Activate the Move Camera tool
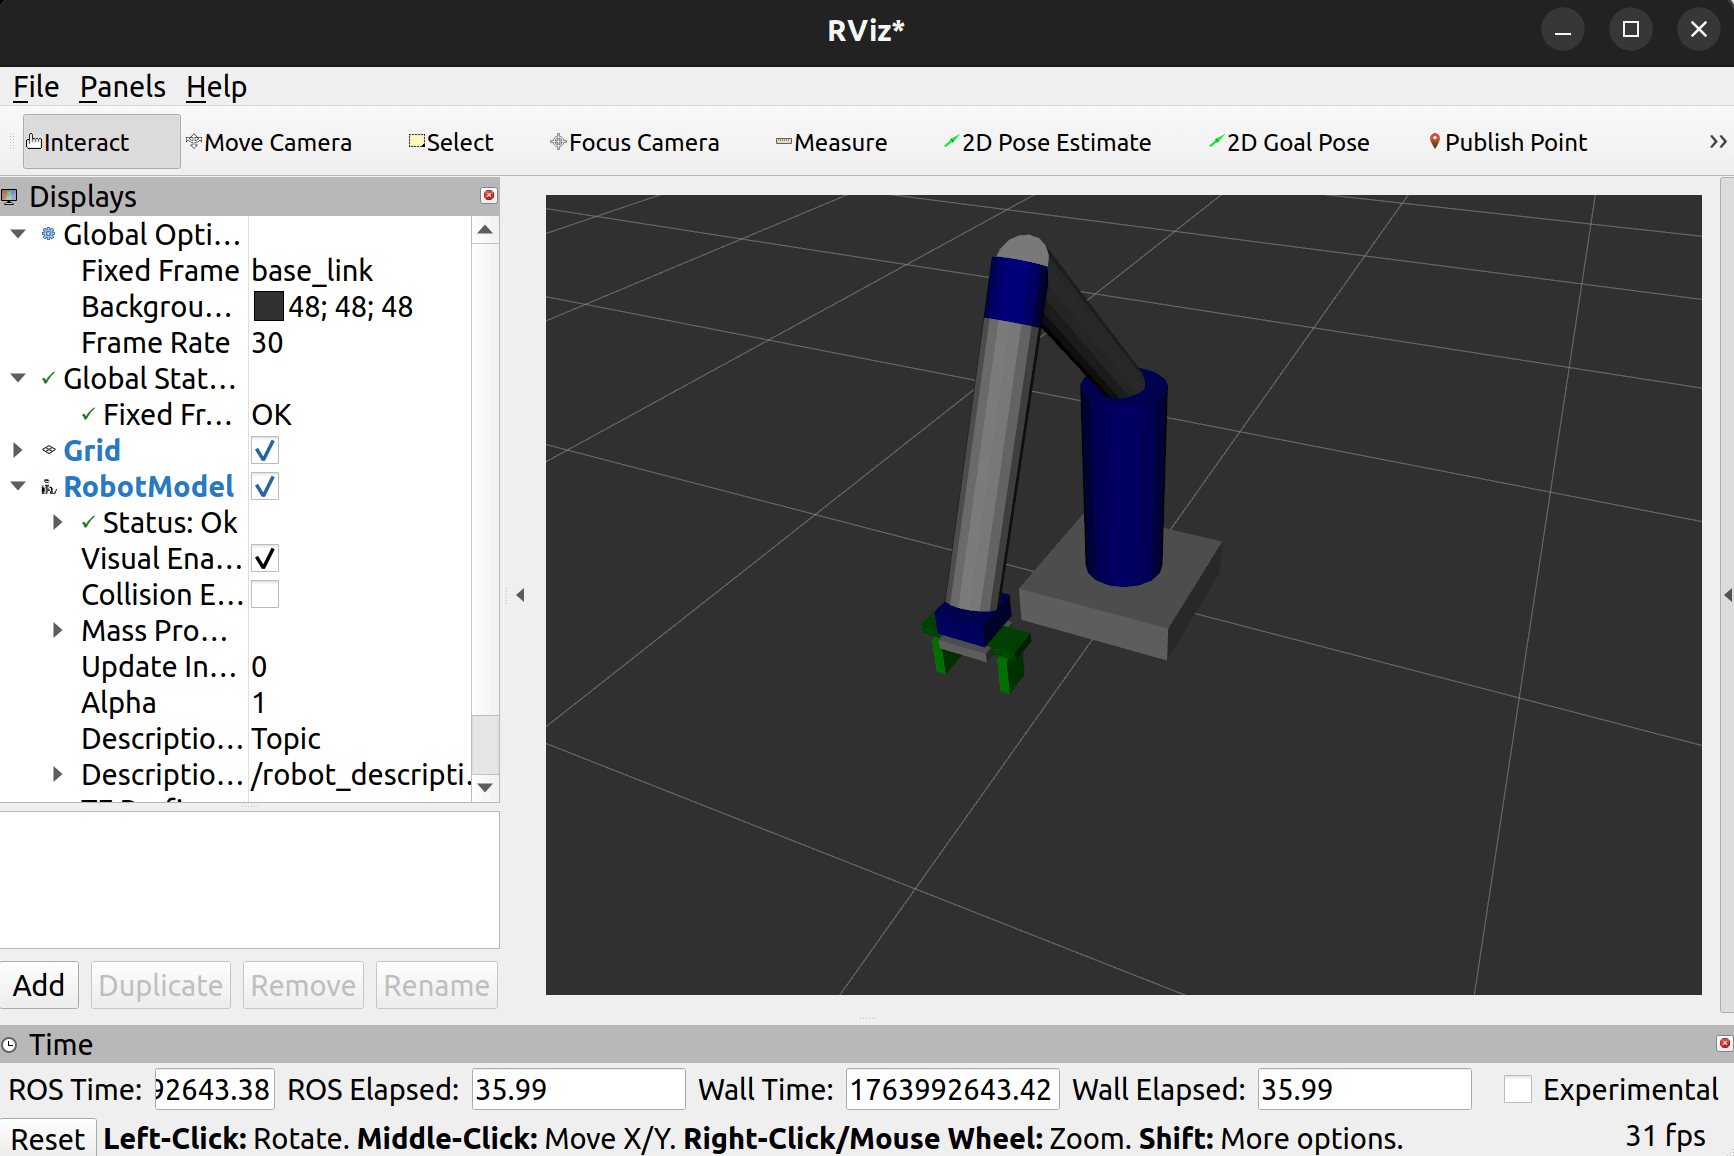 pyautogui.click(x=269, y=142)
